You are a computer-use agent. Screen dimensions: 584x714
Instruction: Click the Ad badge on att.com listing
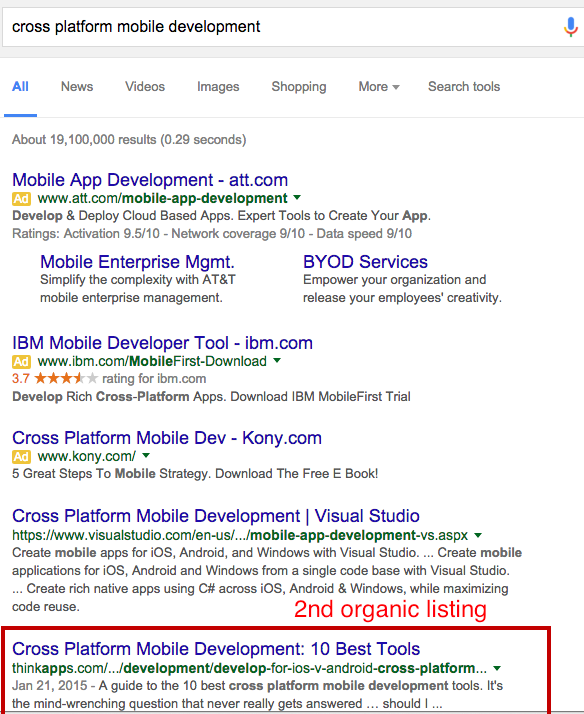21,199
